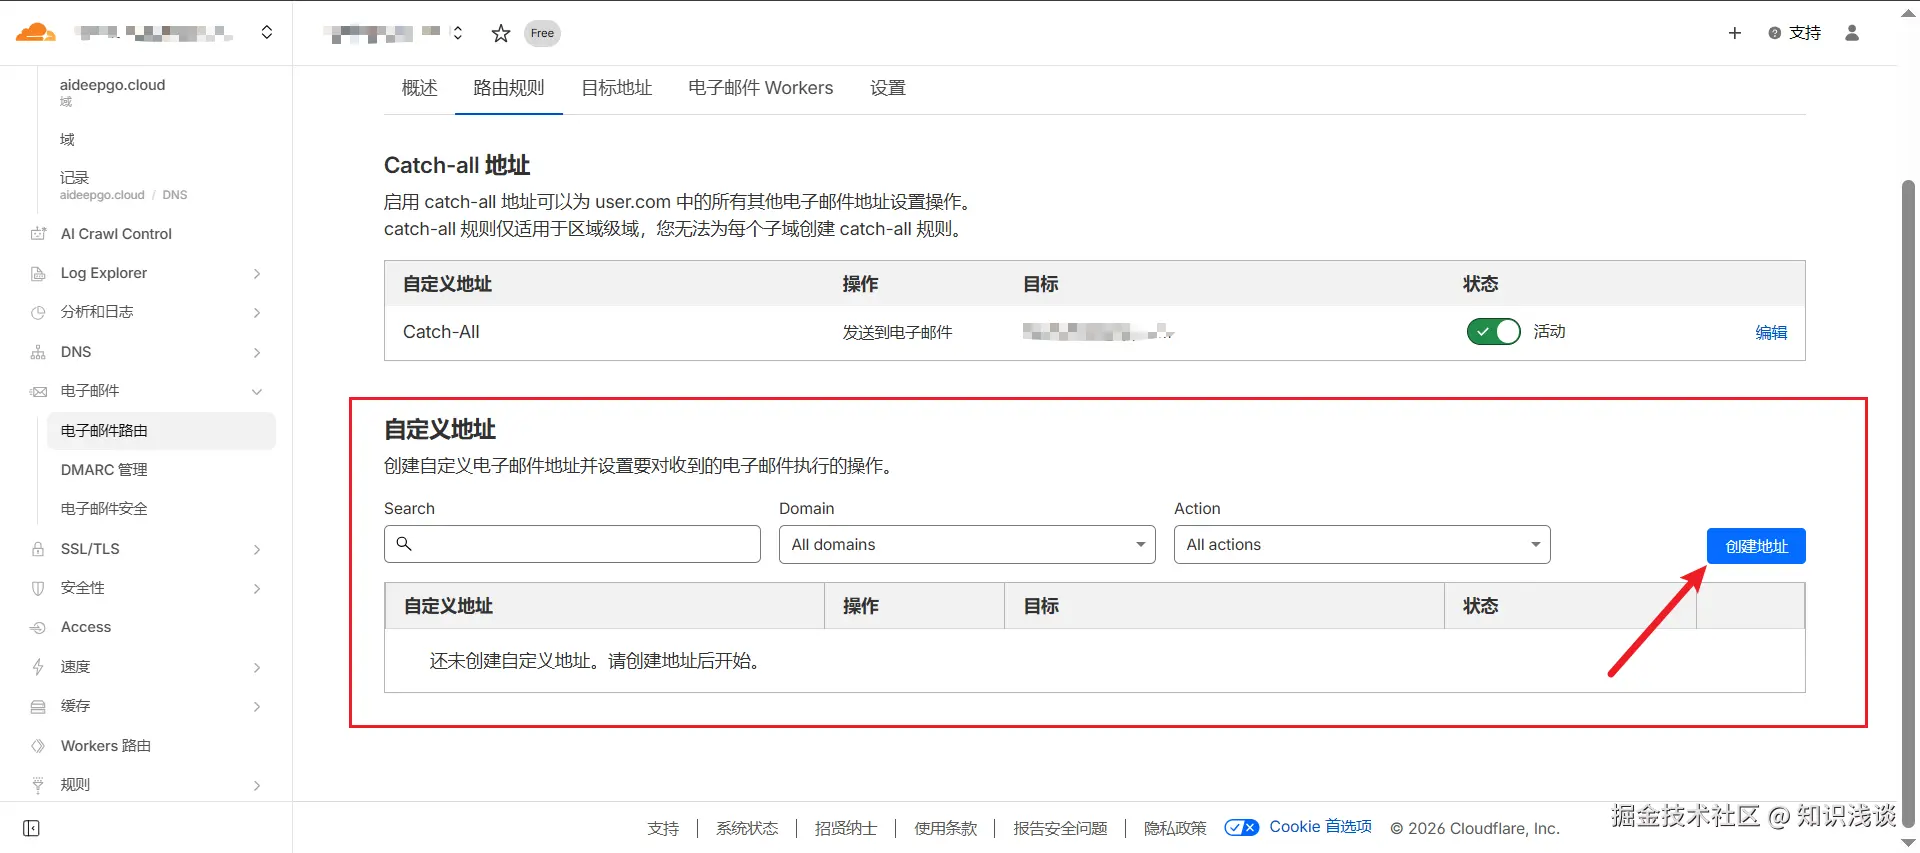This screenshot has height=853, width=1920.
Task: Toggle the Catch-All 活动 status switch
Action: click(x=1493, y=332)
